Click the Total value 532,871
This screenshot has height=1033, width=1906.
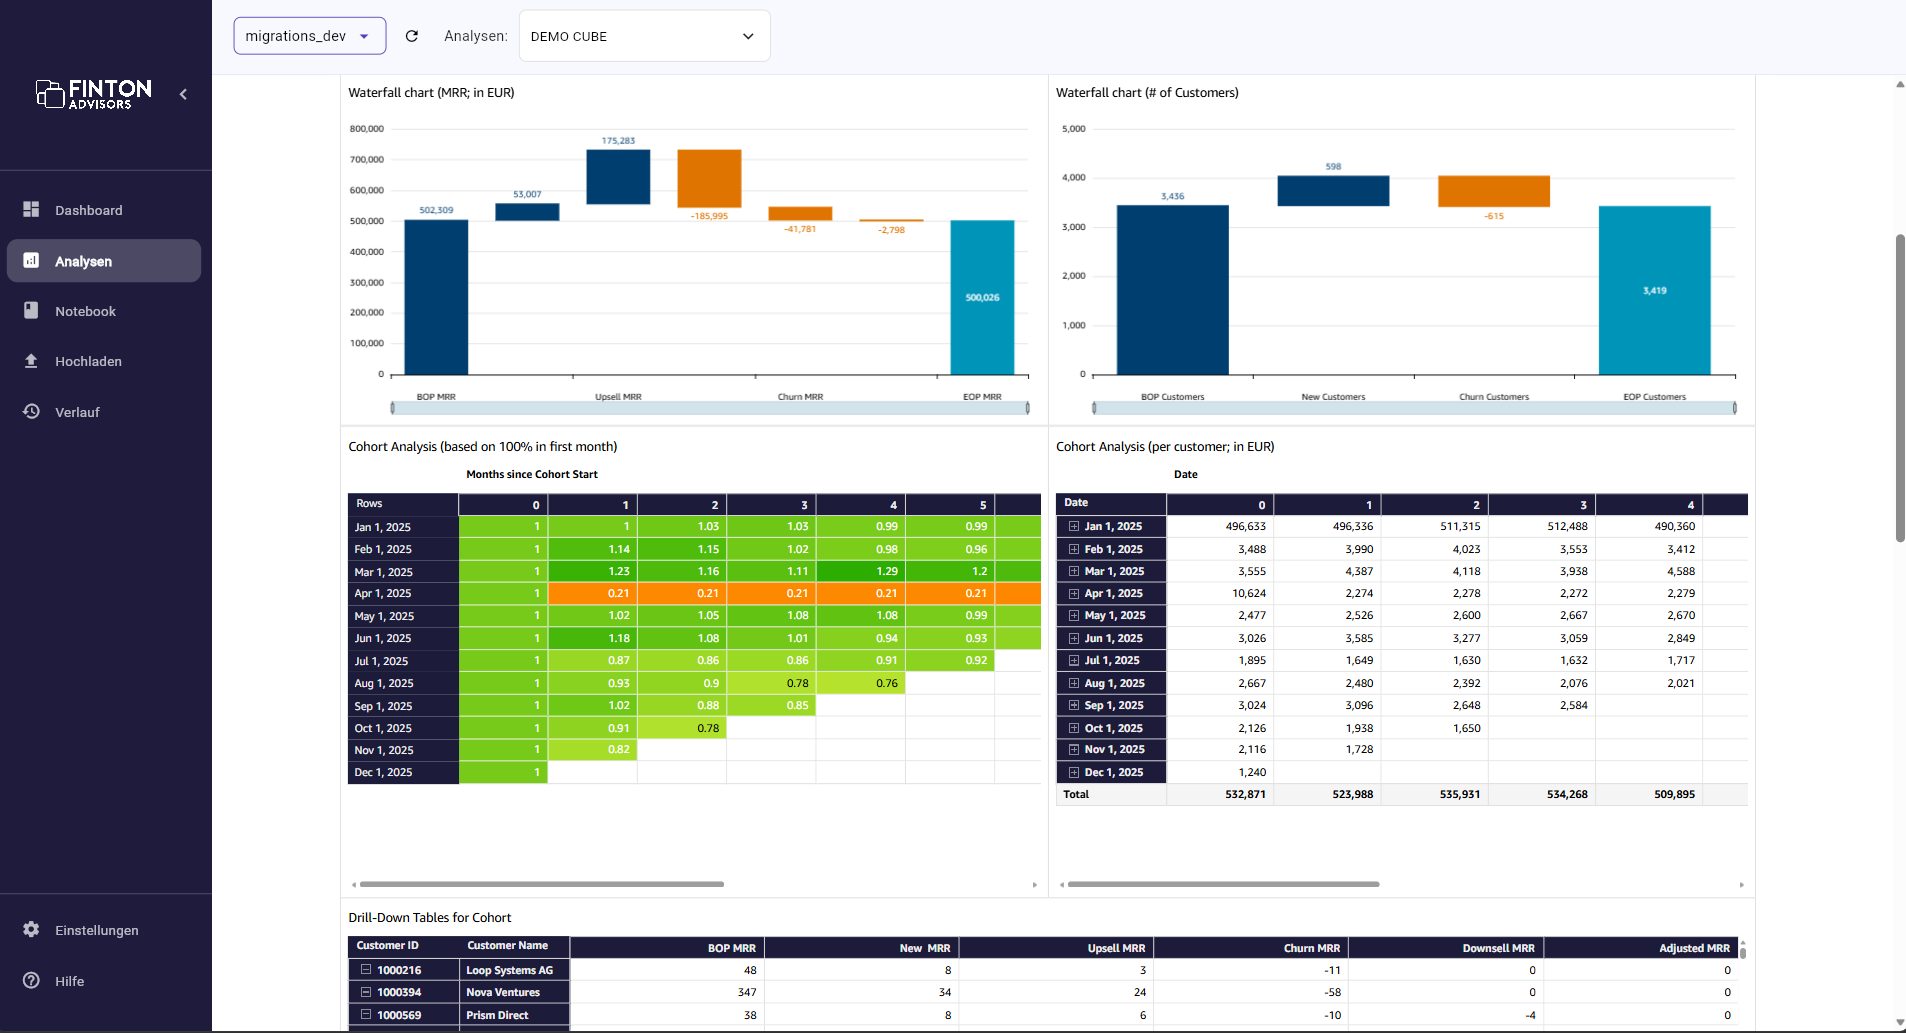coord(1245,794)
